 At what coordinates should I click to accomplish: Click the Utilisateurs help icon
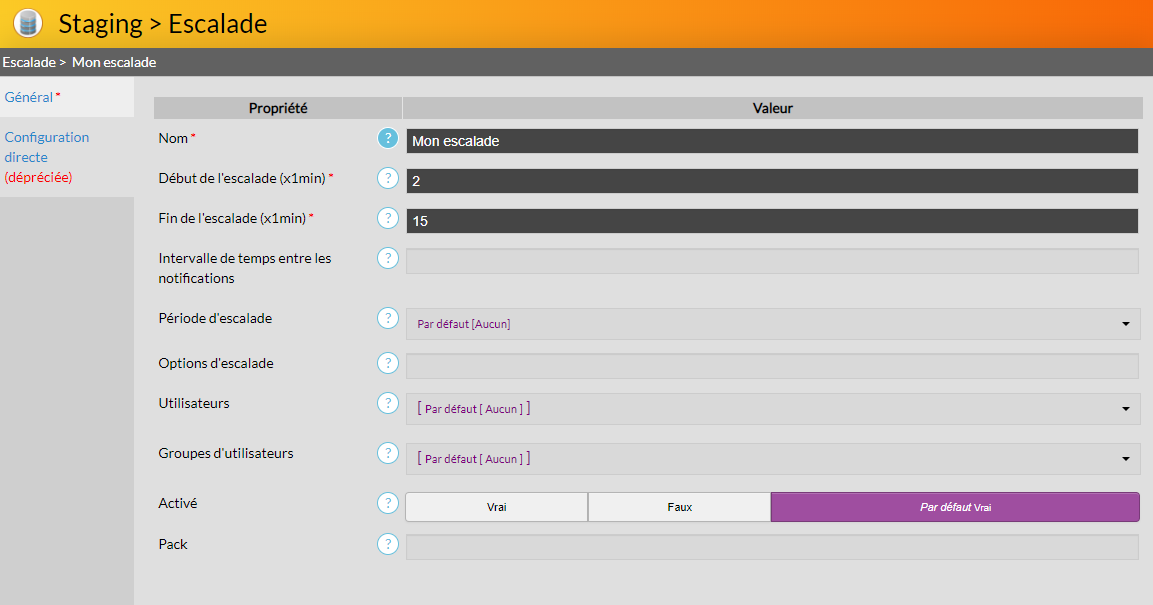coord(388,403)
